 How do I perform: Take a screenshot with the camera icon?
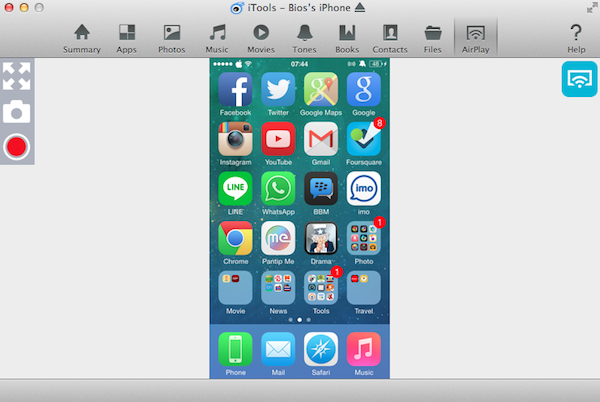[16, 112]
